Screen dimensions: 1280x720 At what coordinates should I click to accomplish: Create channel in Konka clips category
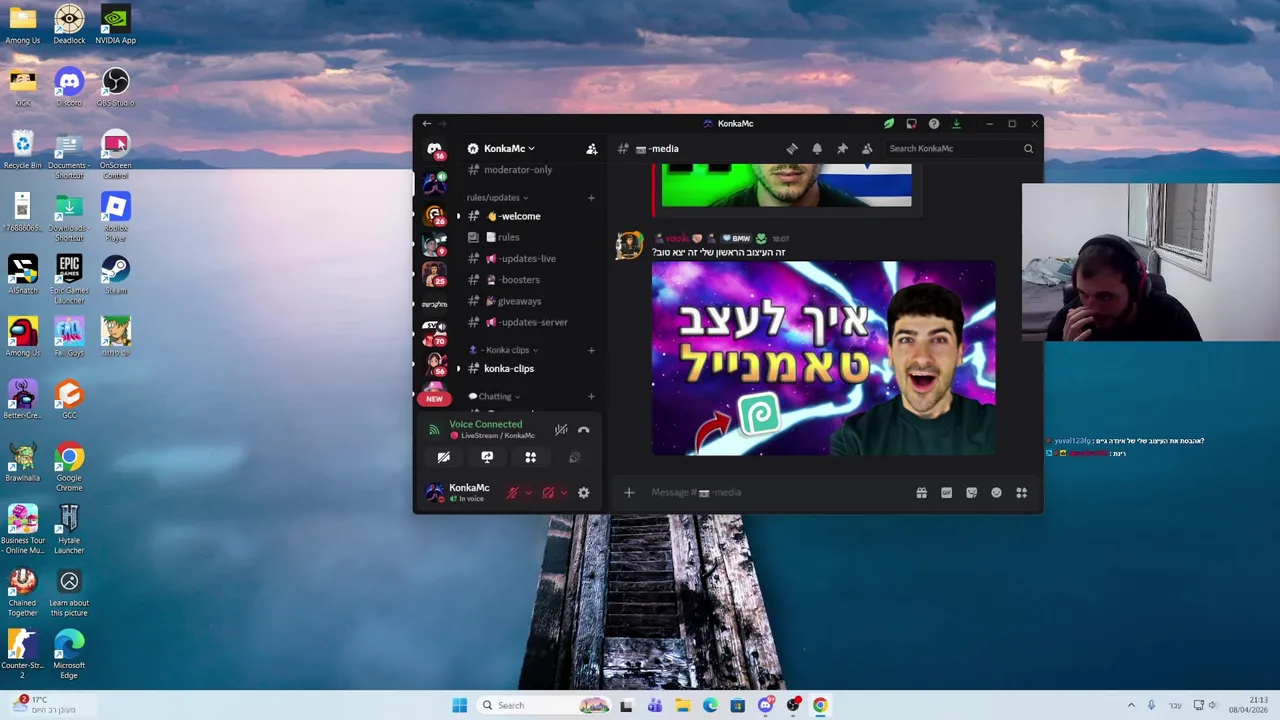coord(591,350)
